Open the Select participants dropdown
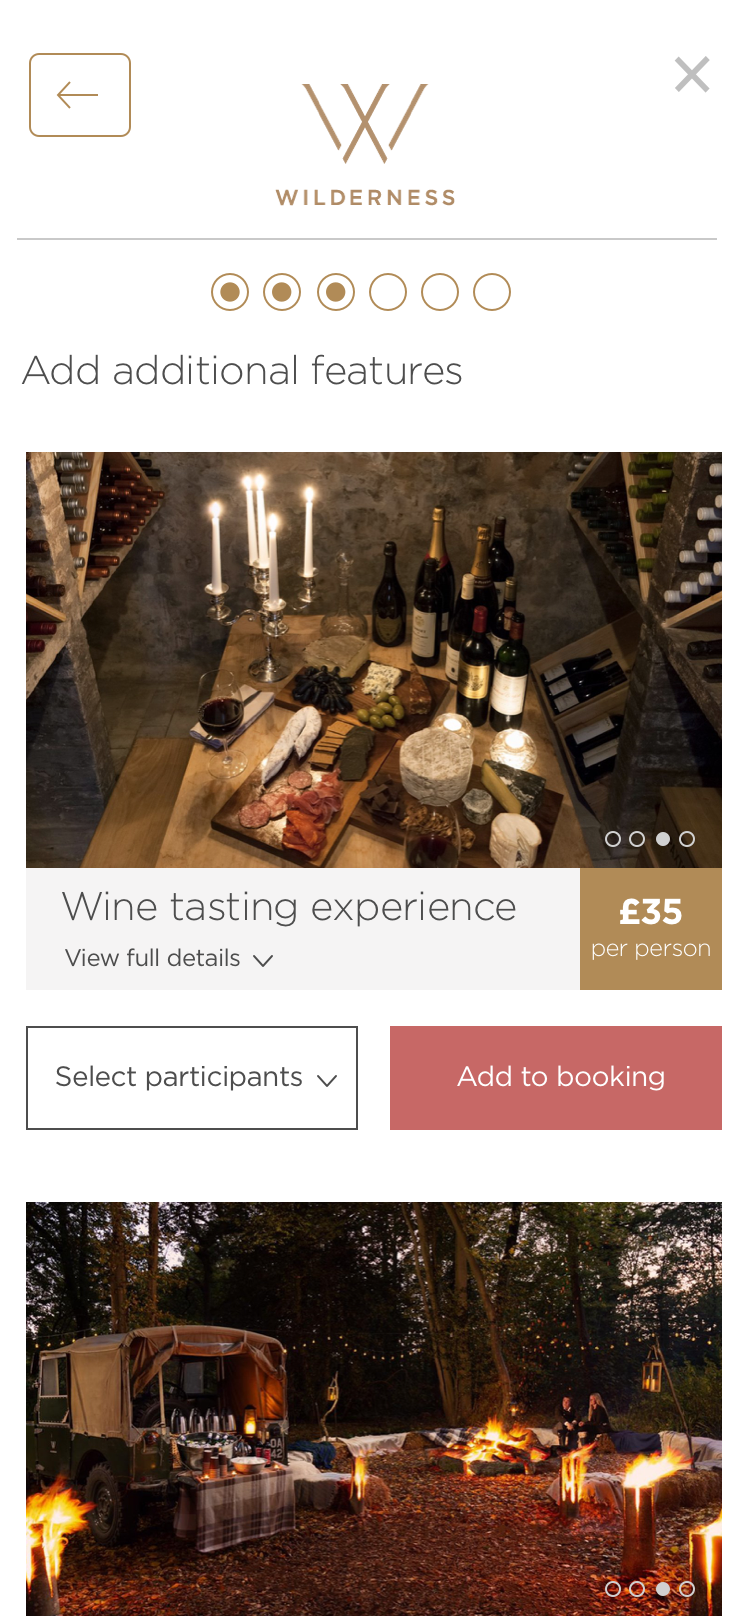This screenshot has height=1616, width=750. 192,1078
